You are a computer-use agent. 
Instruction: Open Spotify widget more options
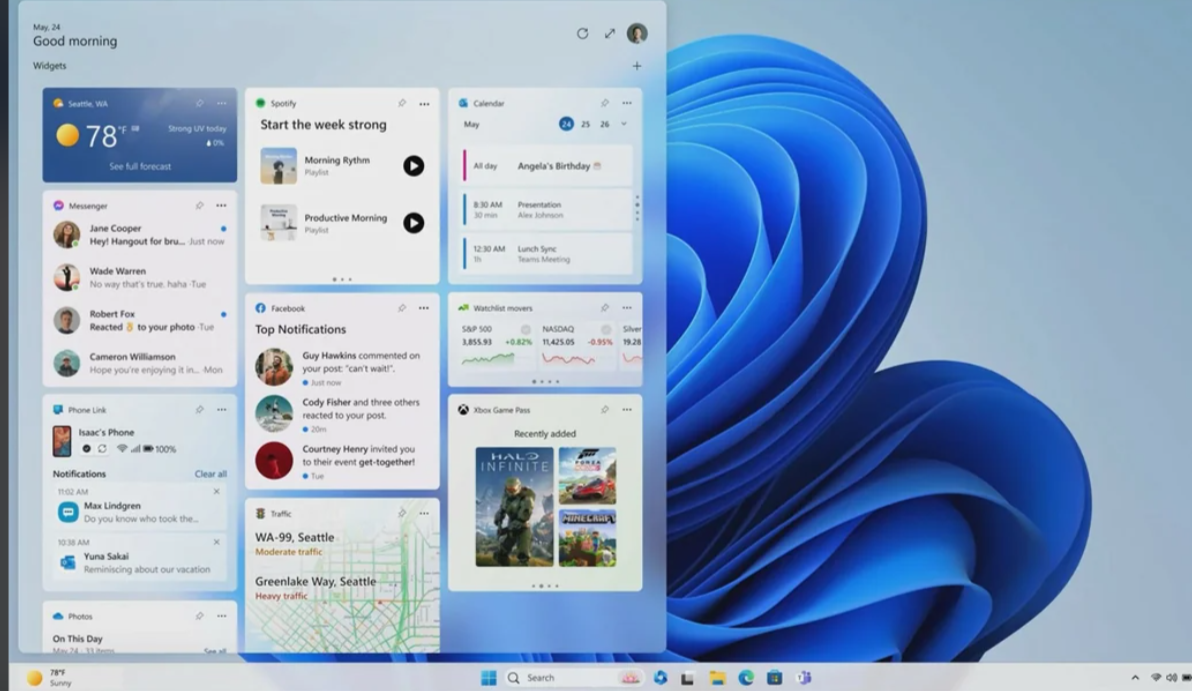point(424,104)
